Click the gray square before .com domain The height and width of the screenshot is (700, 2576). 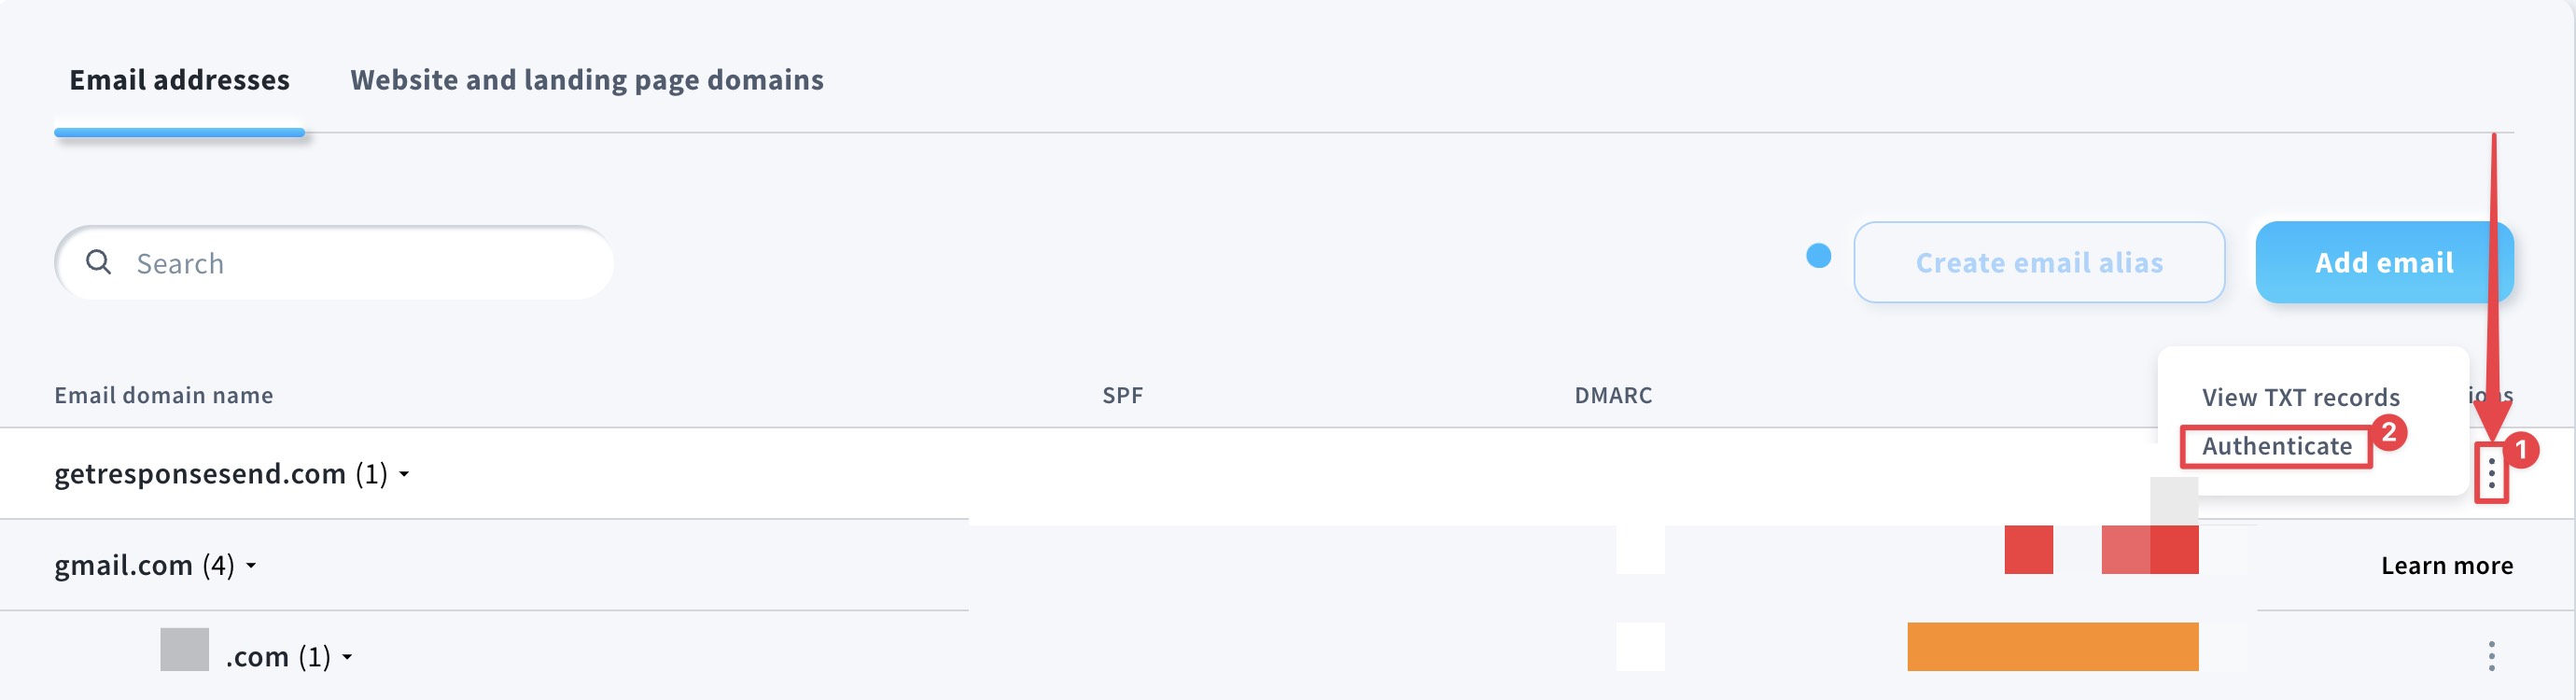pos(184,649)
